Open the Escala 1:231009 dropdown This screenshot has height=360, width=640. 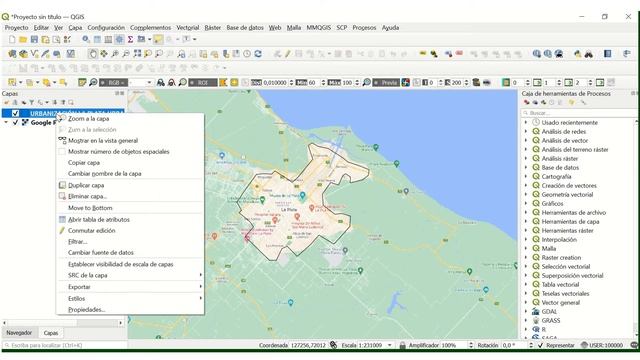click(390, 345)
